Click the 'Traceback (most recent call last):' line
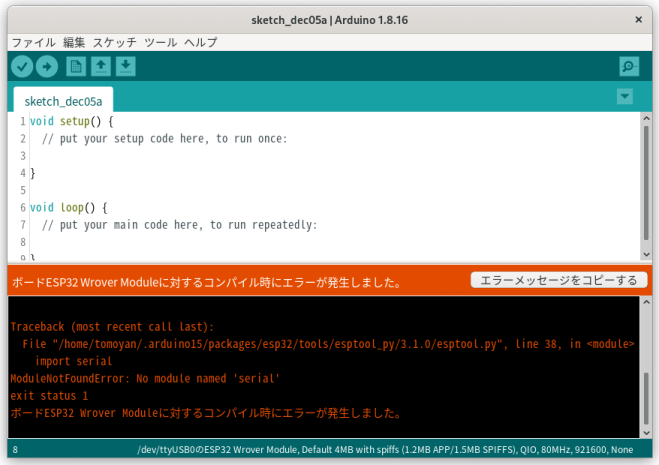The image size is (659, 465). (x=112, y=327)
